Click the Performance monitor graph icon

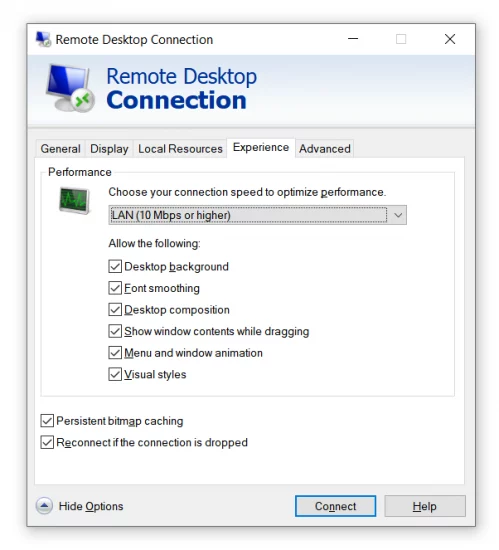[74, 201]
